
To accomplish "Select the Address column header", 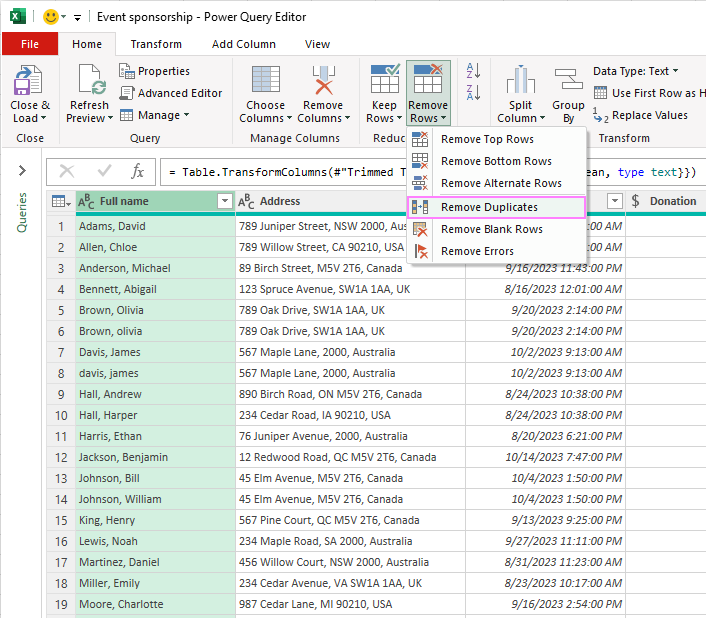I will 321,201.
